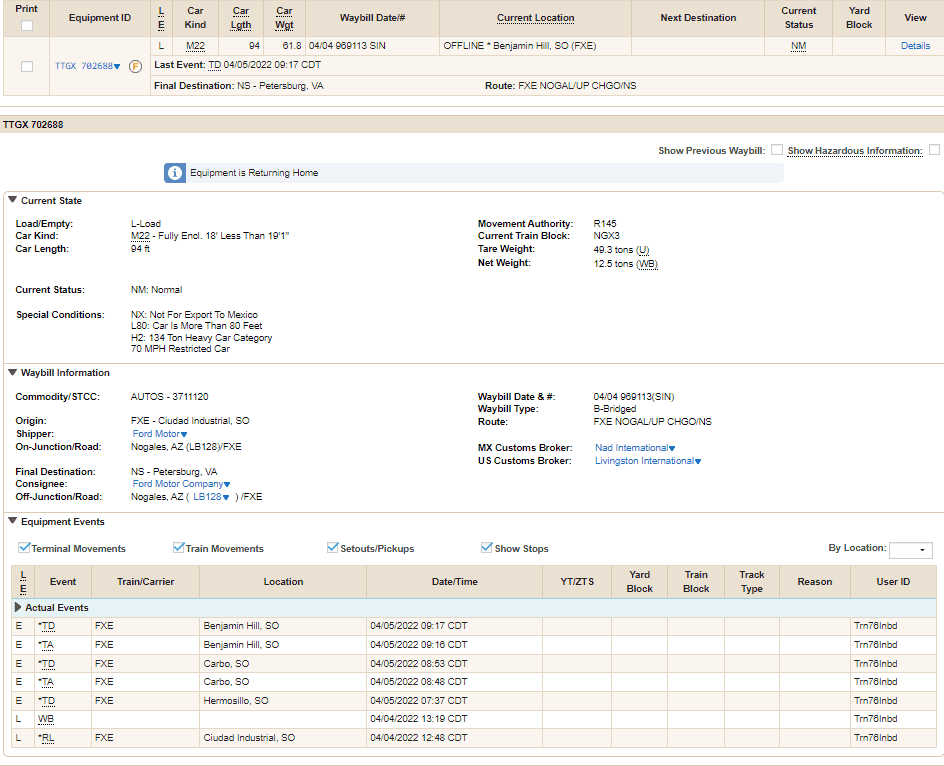Sort by Current Location column header
The height and width of the screenshot is (766, 944).
click(535, 18)
